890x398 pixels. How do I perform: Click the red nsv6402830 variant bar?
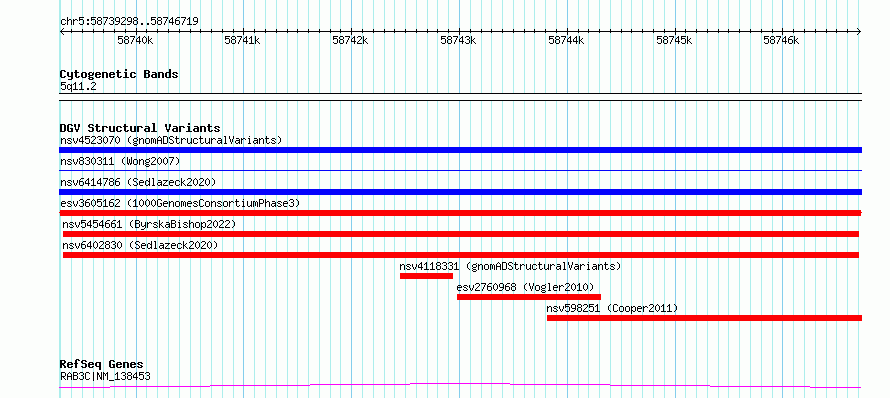(x=461, y=255)
